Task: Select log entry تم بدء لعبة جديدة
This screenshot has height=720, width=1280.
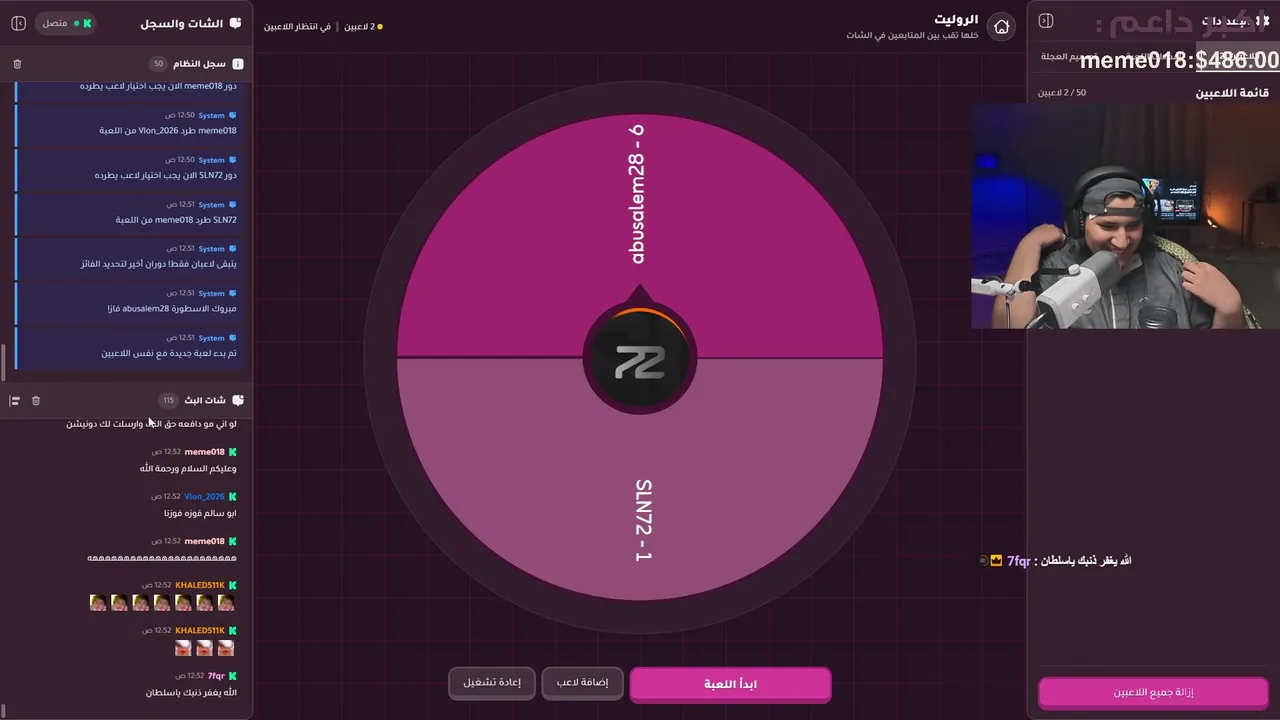Action: [x=126, y=346]
